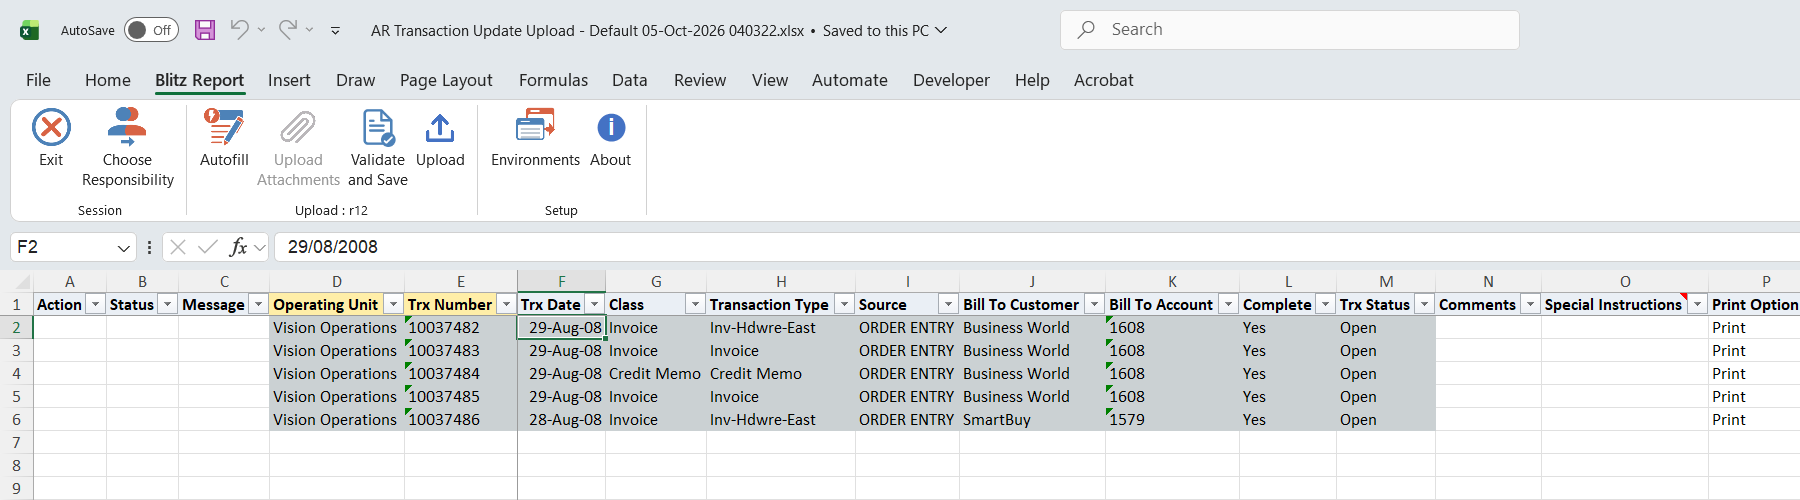This screenshot has width=1800, height=500.
Task: Expand the Redo history dropdown
Action: pyautogui.click(x=309, y=30)
